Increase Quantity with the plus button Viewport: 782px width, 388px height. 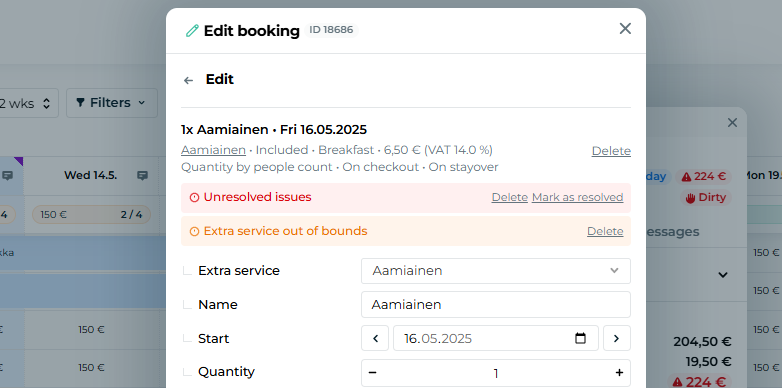click(619, 373)
